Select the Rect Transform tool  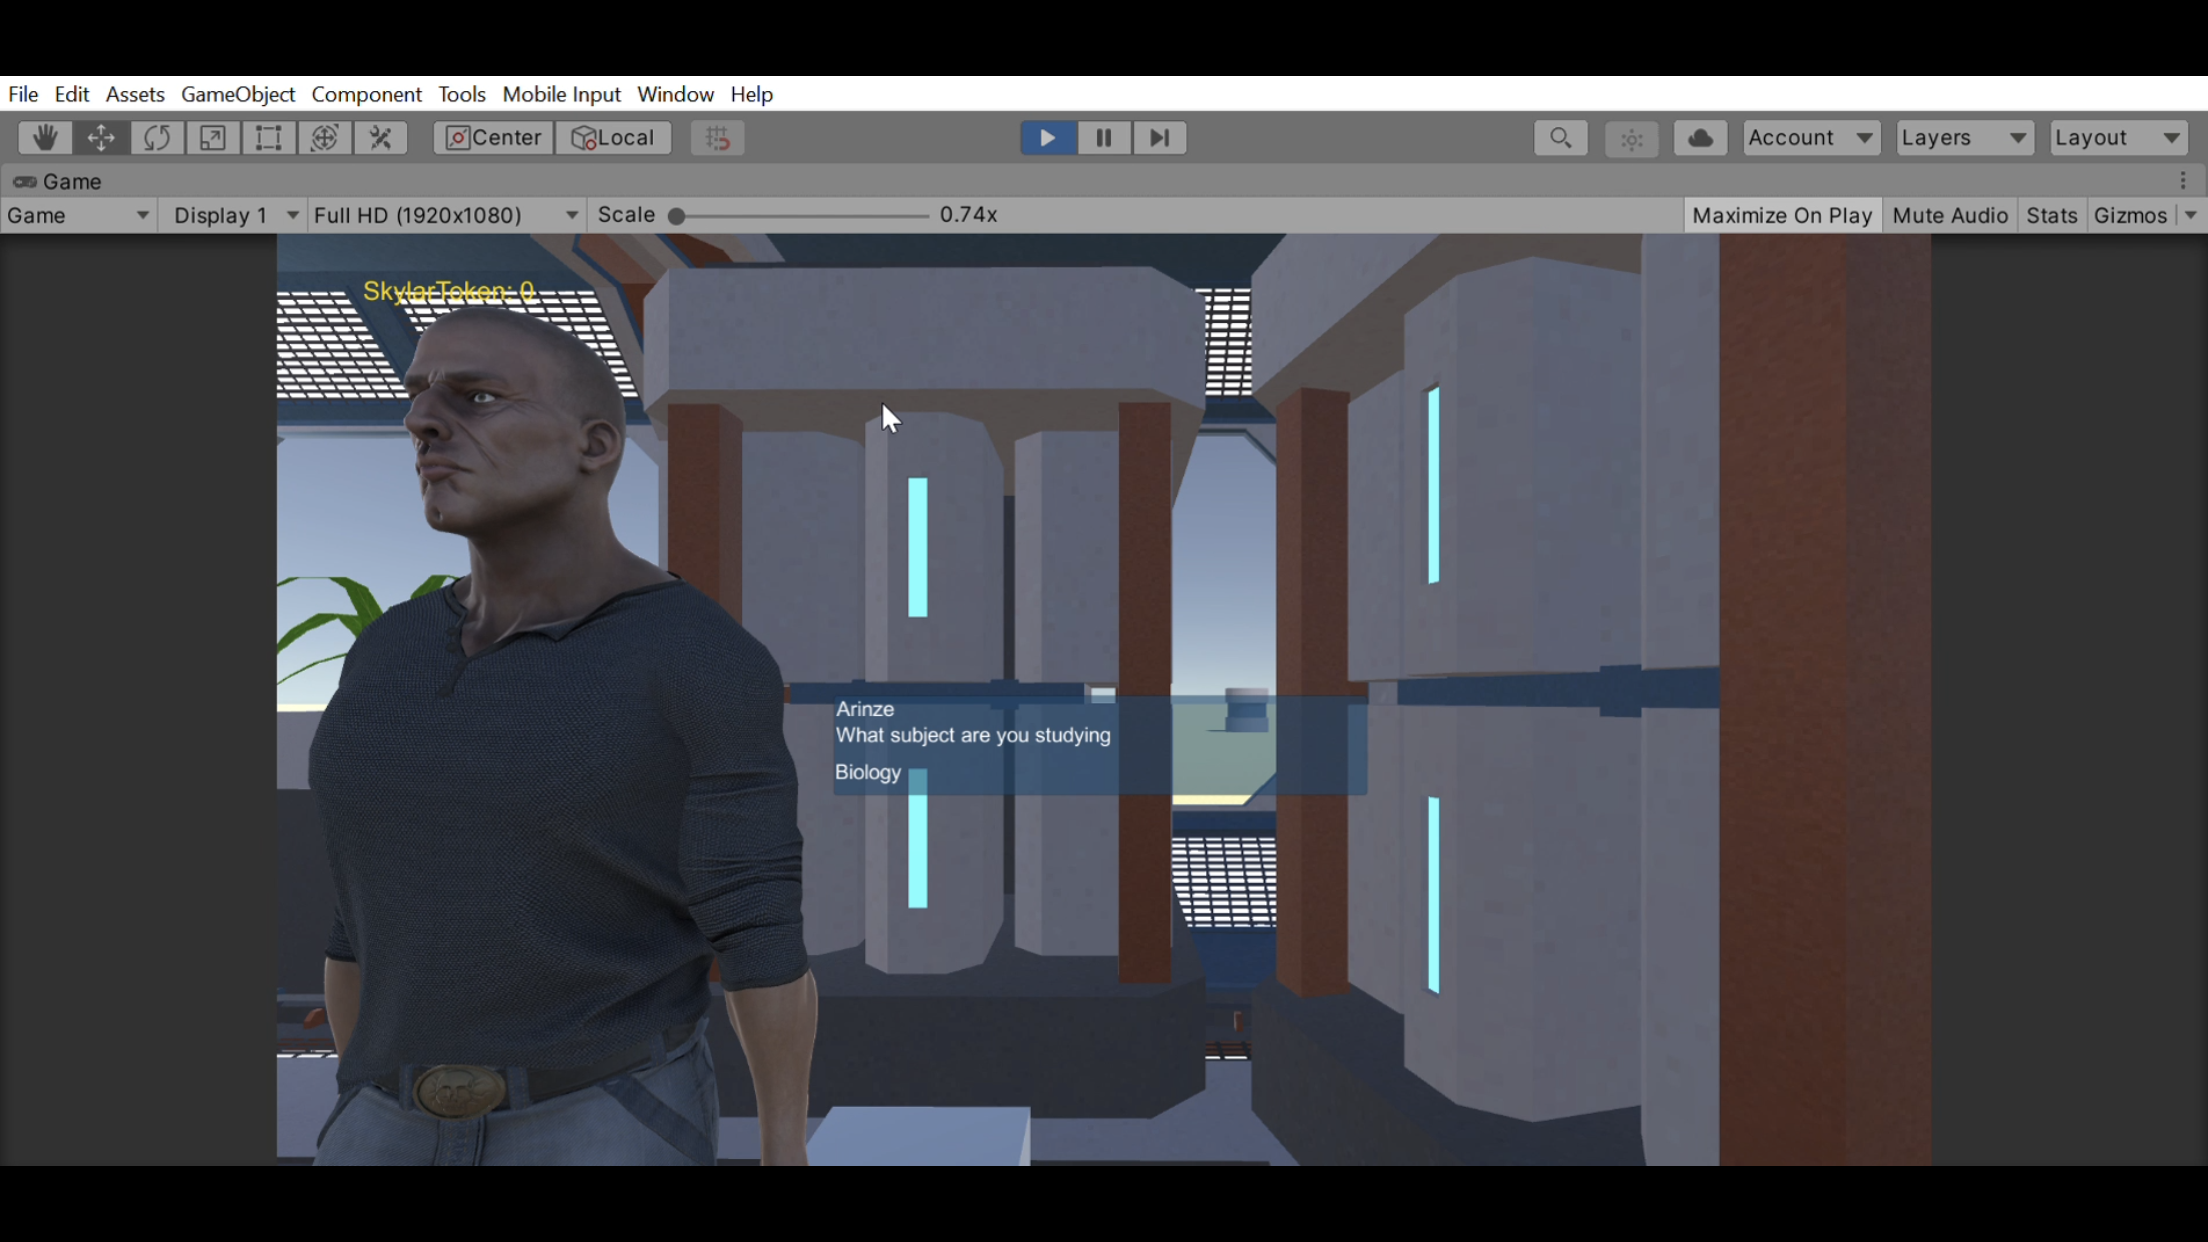(268, 138)
